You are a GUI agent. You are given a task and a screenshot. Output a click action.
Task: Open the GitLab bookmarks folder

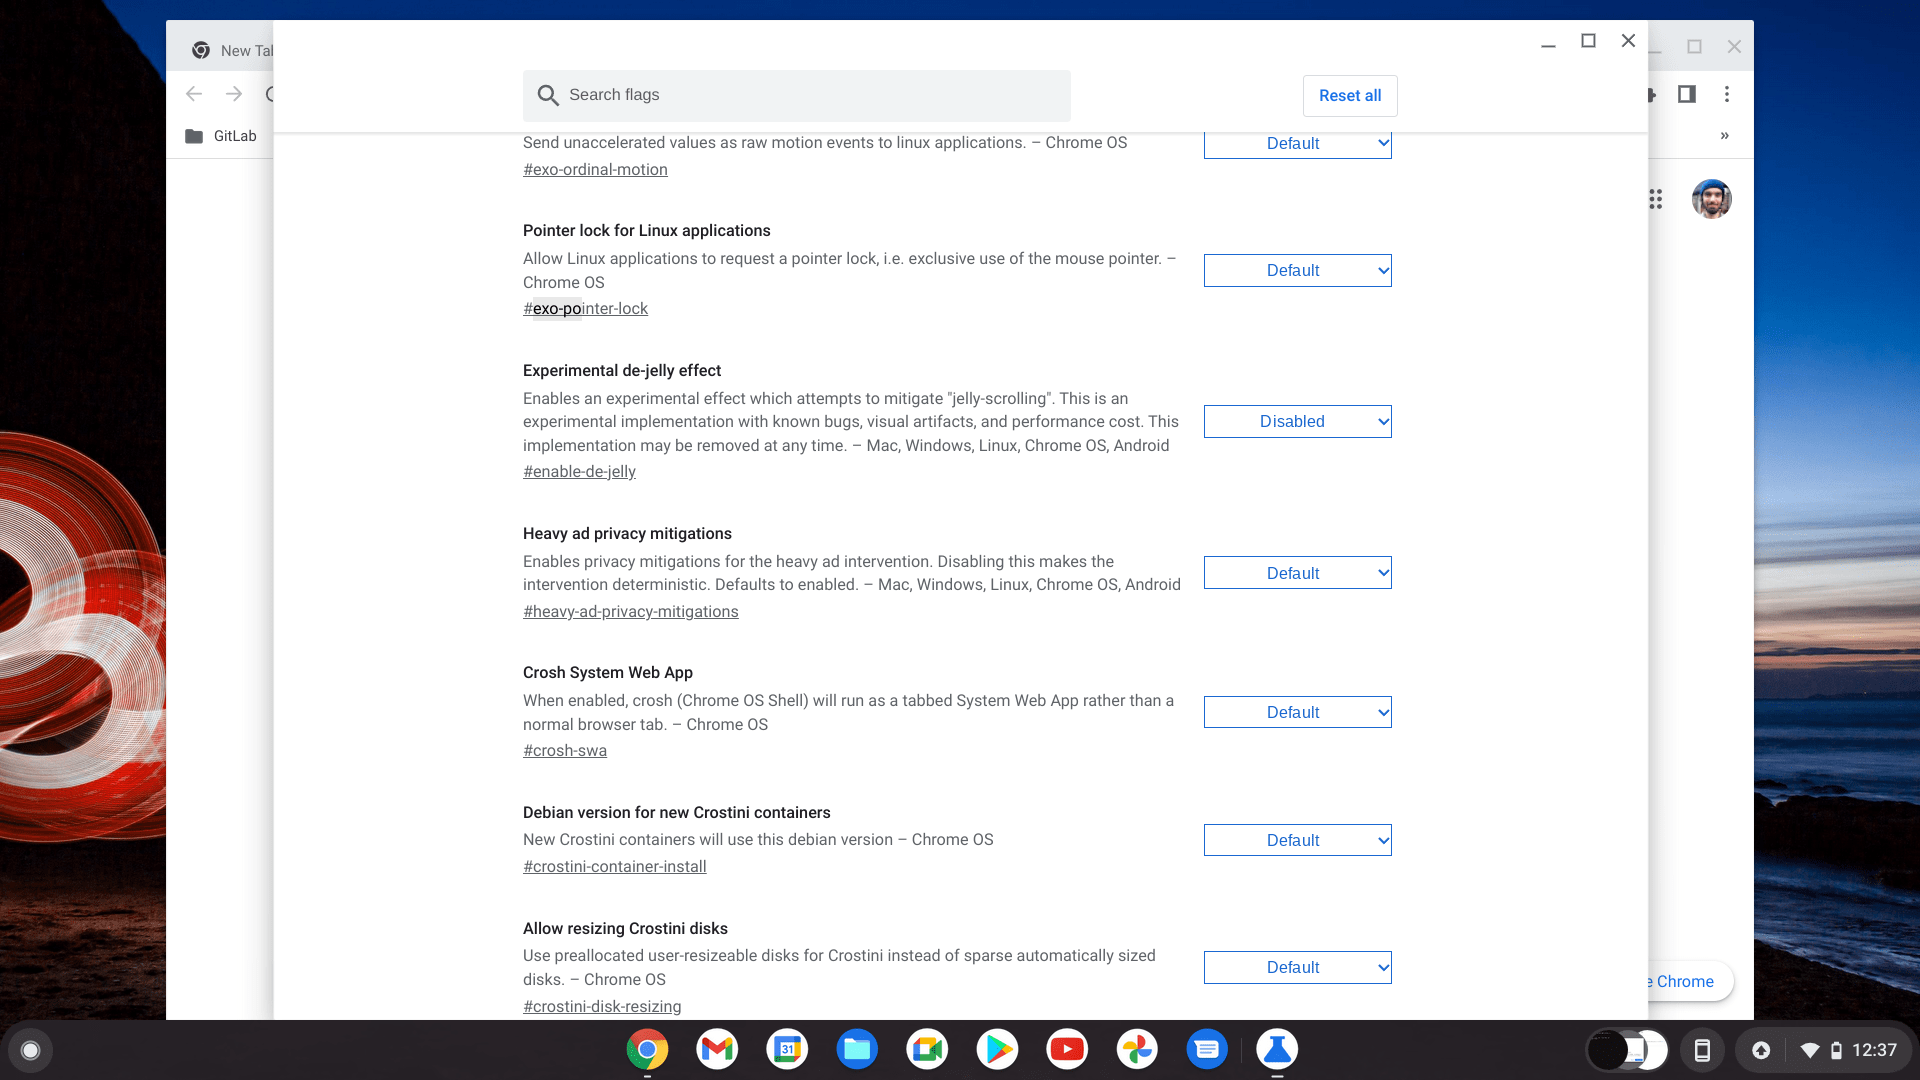(x=221, y=136)
